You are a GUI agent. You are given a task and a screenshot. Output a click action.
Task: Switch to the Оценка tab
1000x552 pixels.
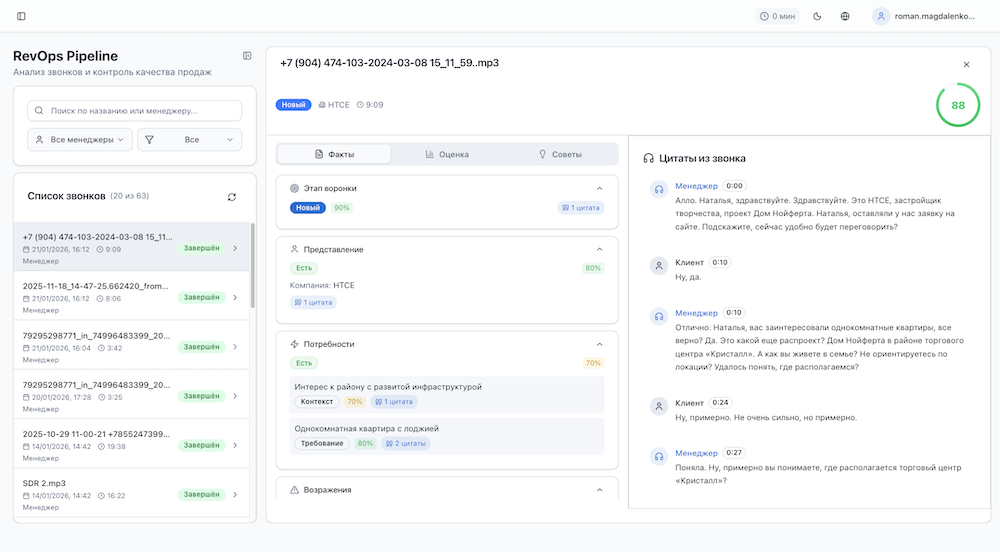coord(447,154)
